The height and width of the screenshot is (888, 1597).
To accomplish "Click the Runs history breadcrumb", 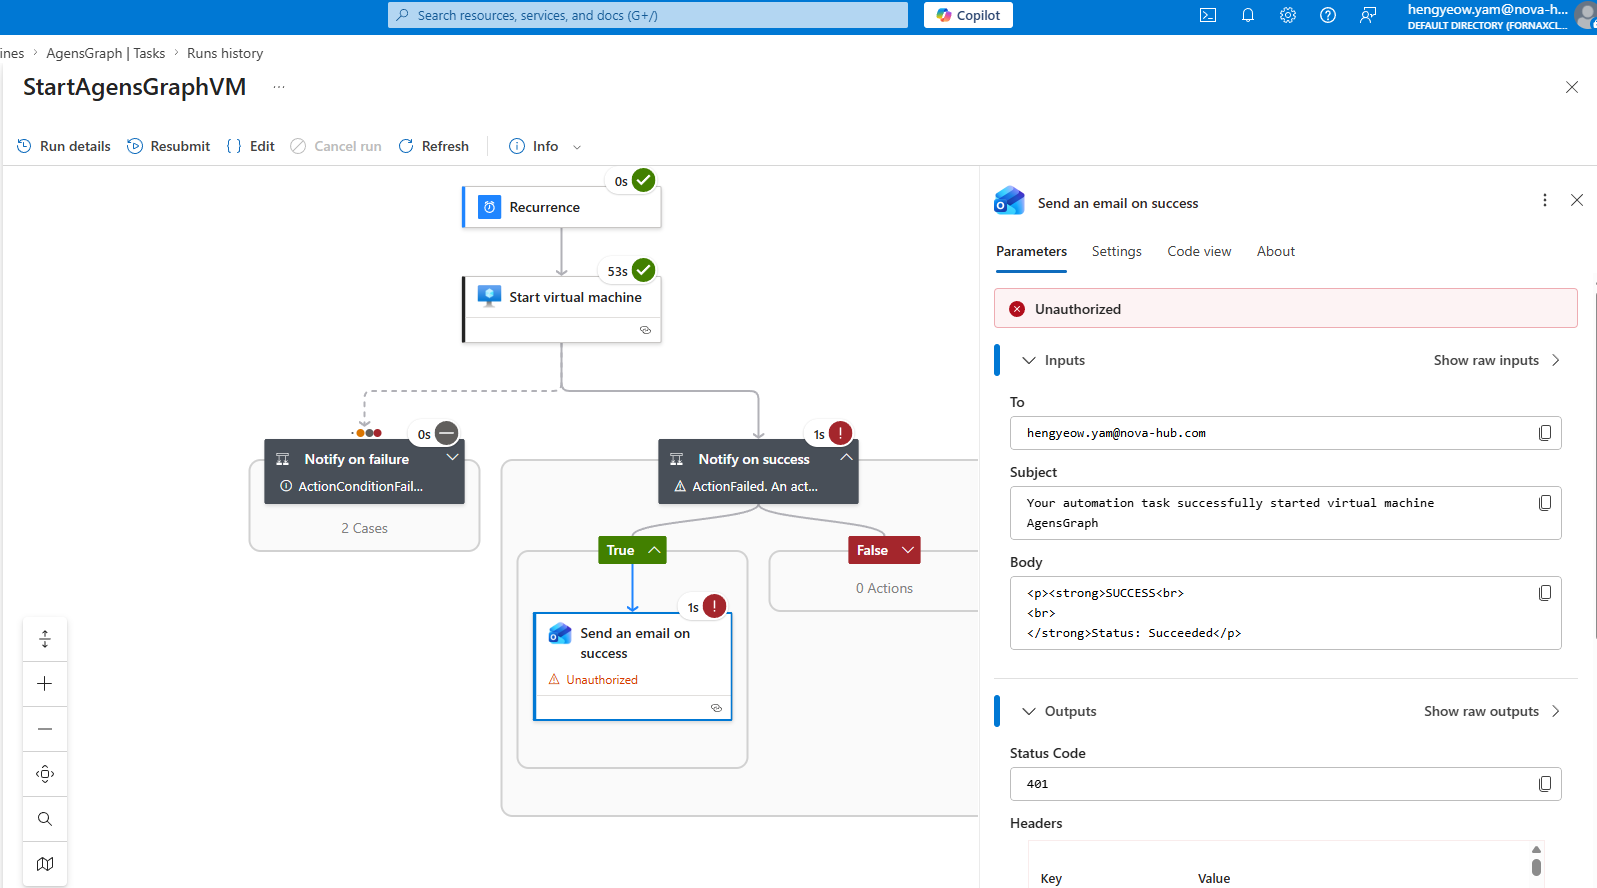I will pos(225,53).
